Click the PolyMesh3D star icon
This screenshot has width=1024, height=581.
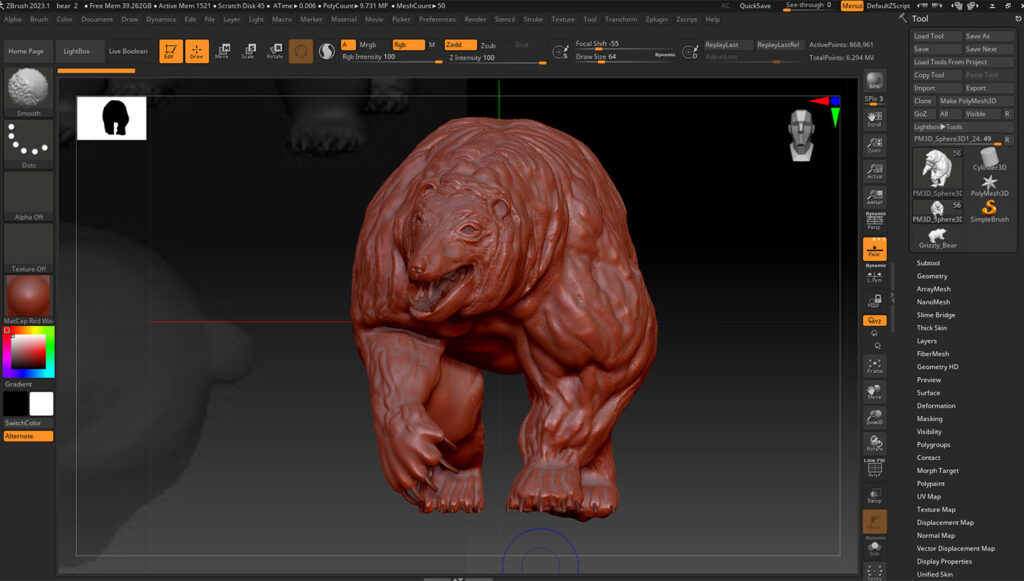click(990, 183)
